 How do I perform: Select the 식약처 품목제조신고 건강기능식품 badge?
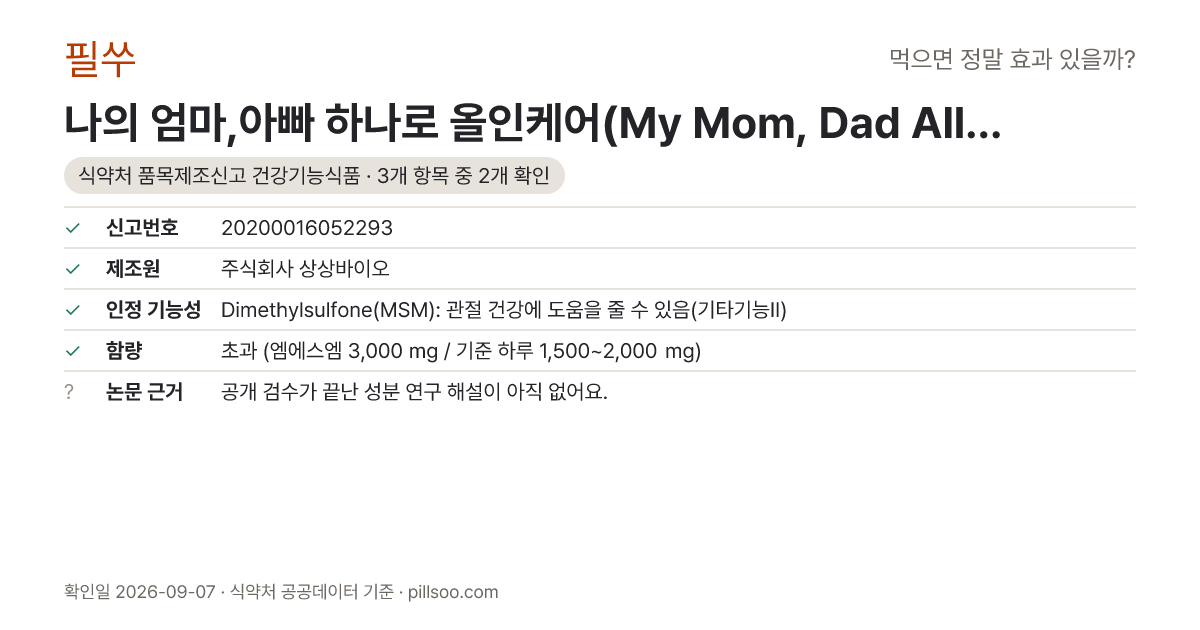314,176
